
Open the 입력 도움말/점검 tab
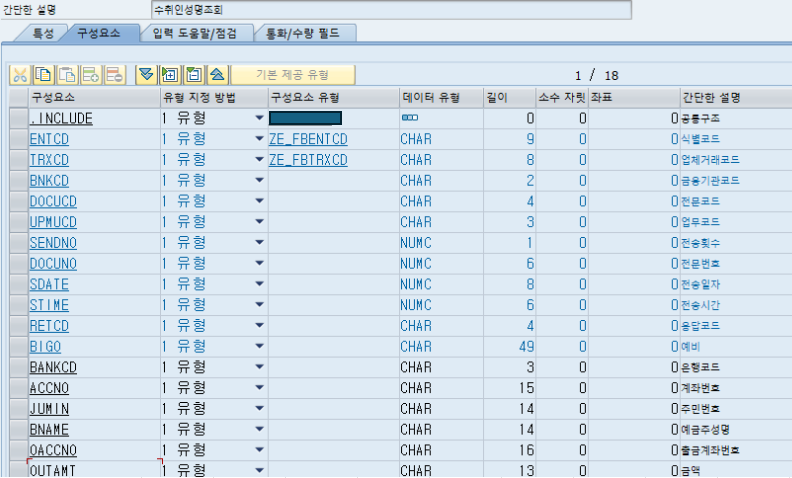tap(195, 33)
